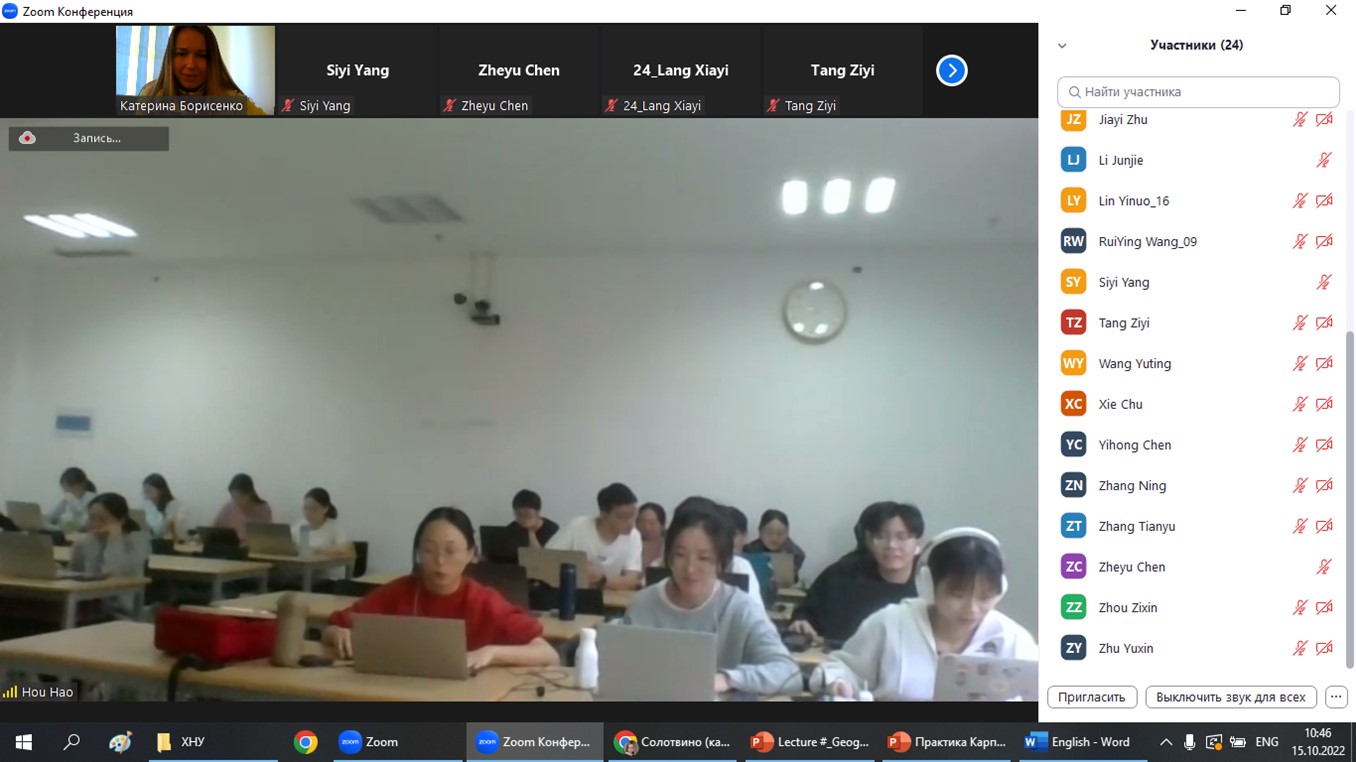Click Tang Ziyi's camera-off icon
Viewport: 1356px width, 762px height.
pyautogui.click(x=1324, y=323)
